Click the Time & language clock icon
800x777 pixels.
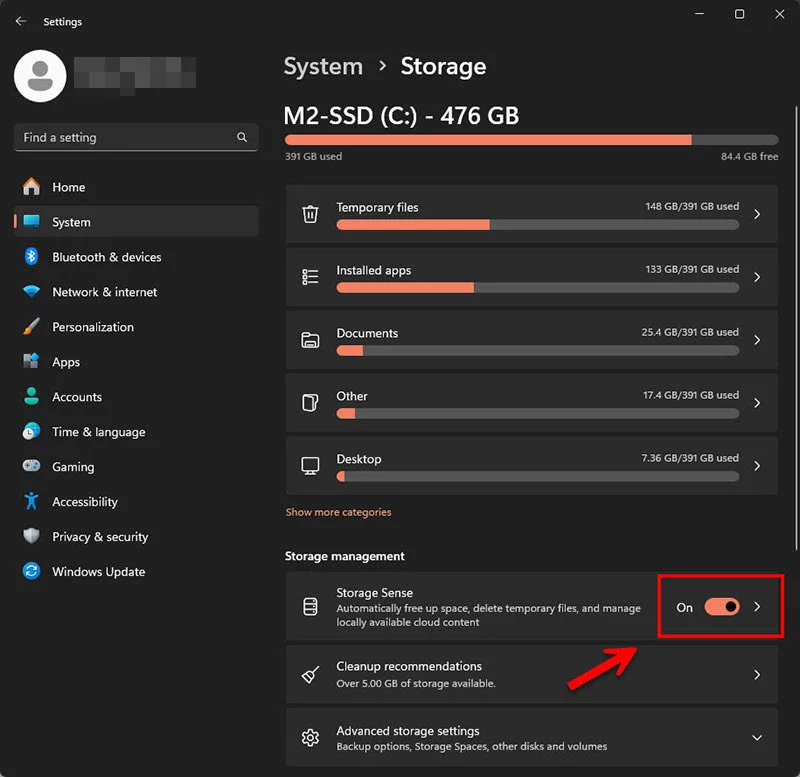point(32,432)
